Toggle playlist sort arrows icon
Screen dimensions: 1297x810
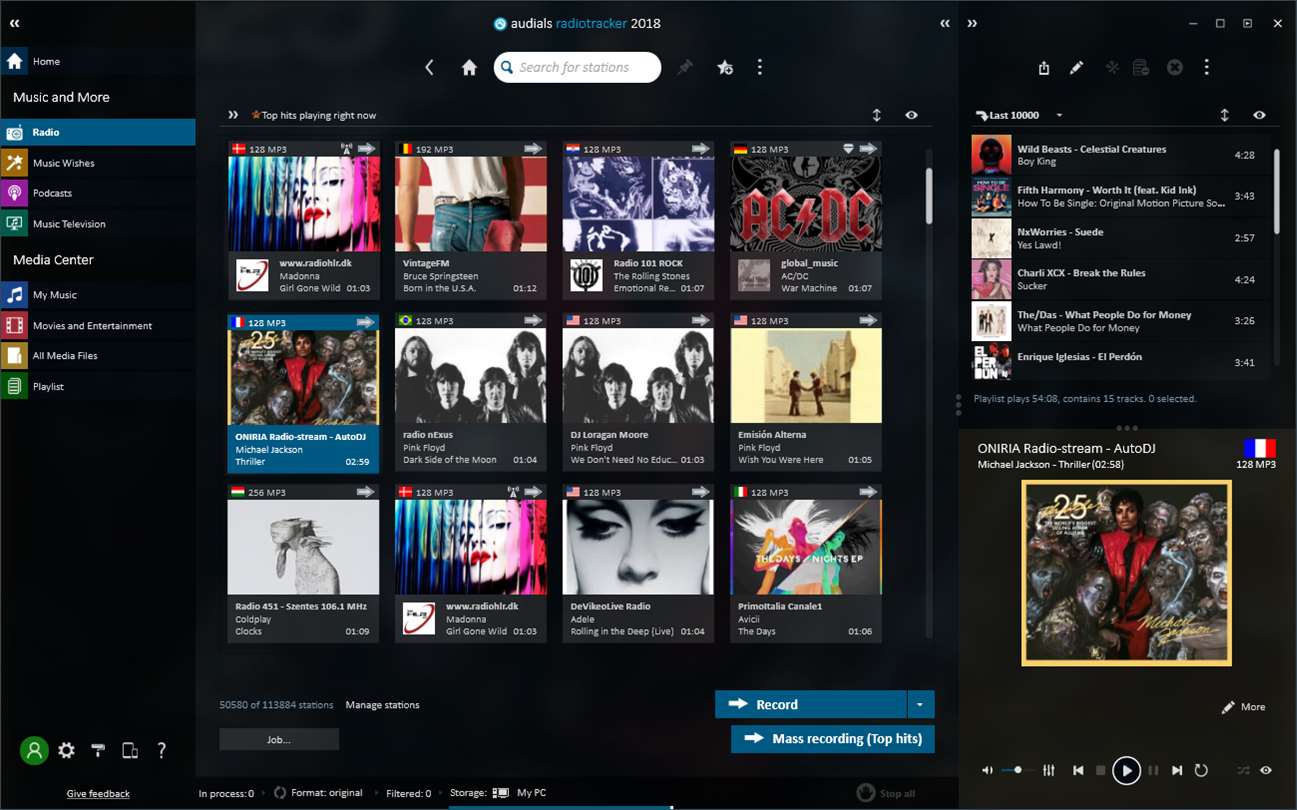click(x=1224, y=115)
